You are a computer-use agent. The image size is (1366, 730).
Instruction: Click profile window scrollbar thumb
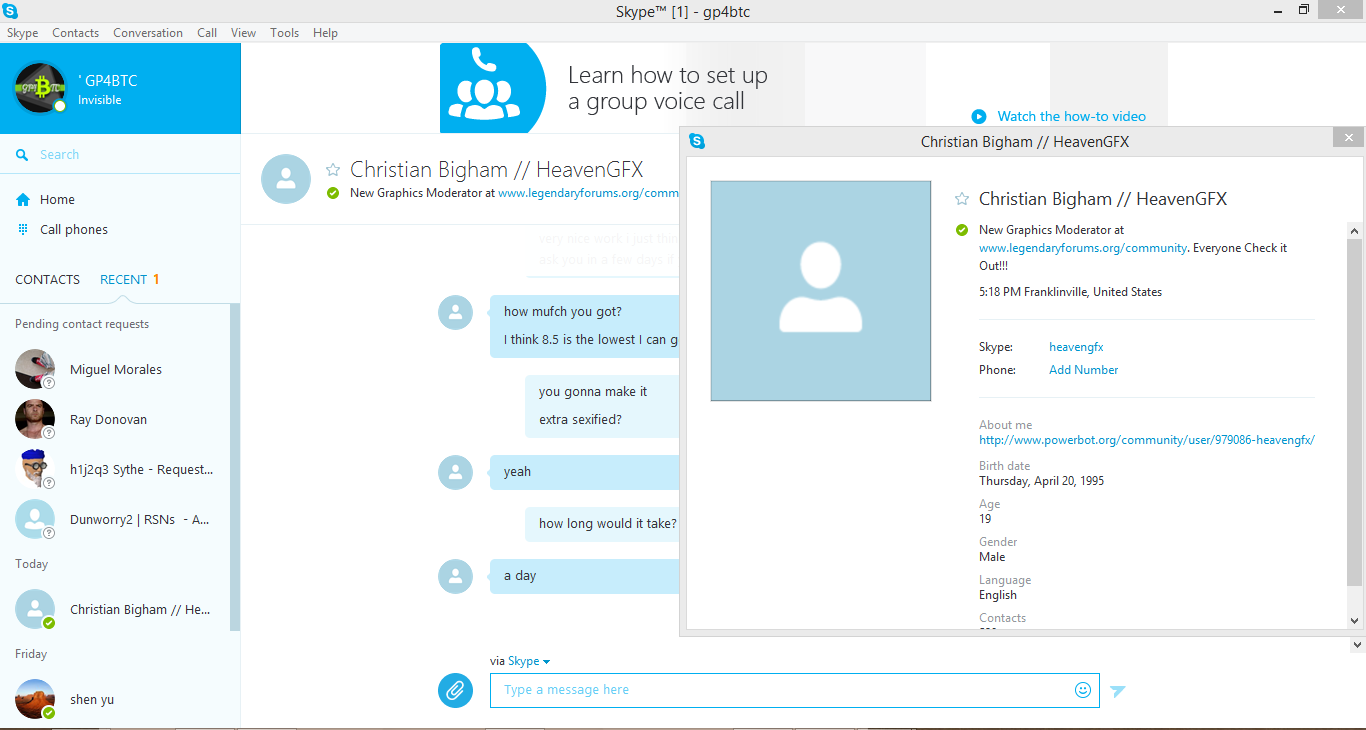coord(1355,412)
